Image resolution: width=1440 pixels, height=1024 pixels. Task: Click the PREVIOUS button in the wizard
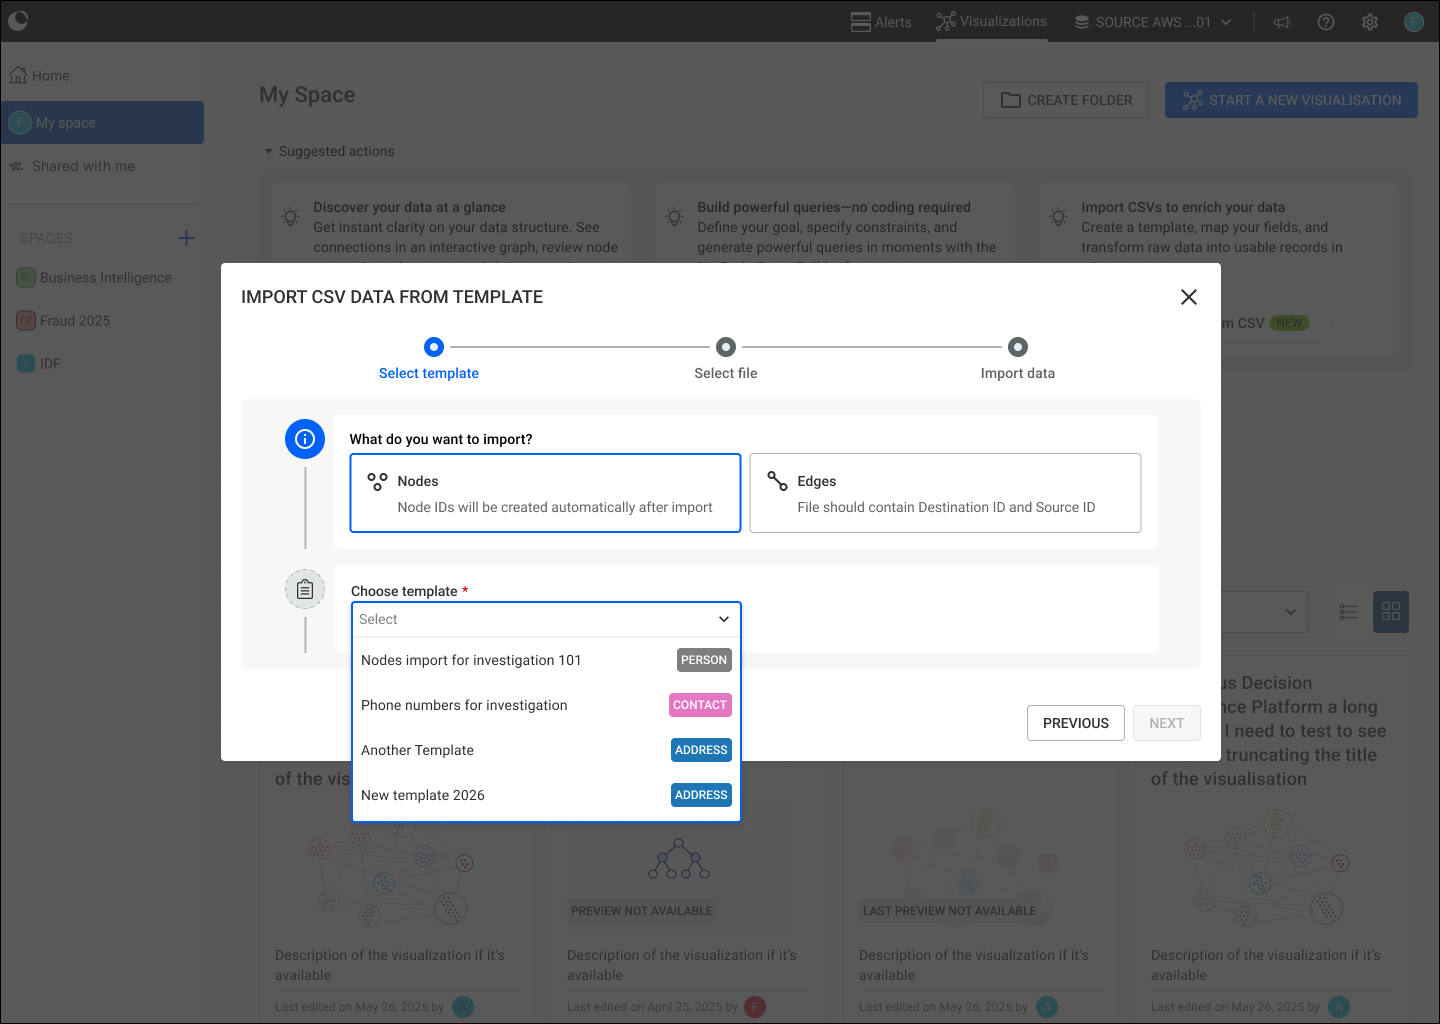coord(1075,722)
